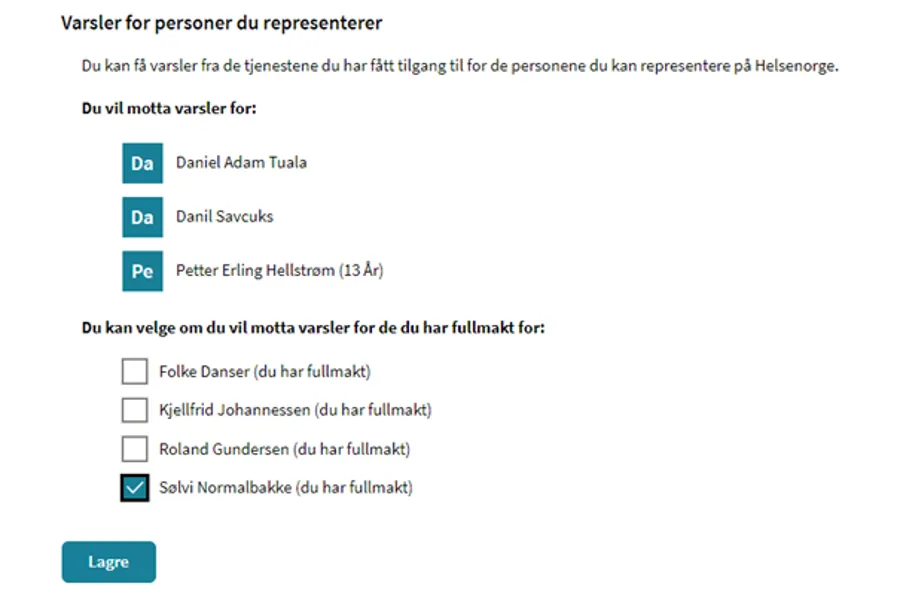Click the 'Du vil motta varsler for:' subheading
The width and height of the screenshot is (900, 600).
click(x=169, y=108)
